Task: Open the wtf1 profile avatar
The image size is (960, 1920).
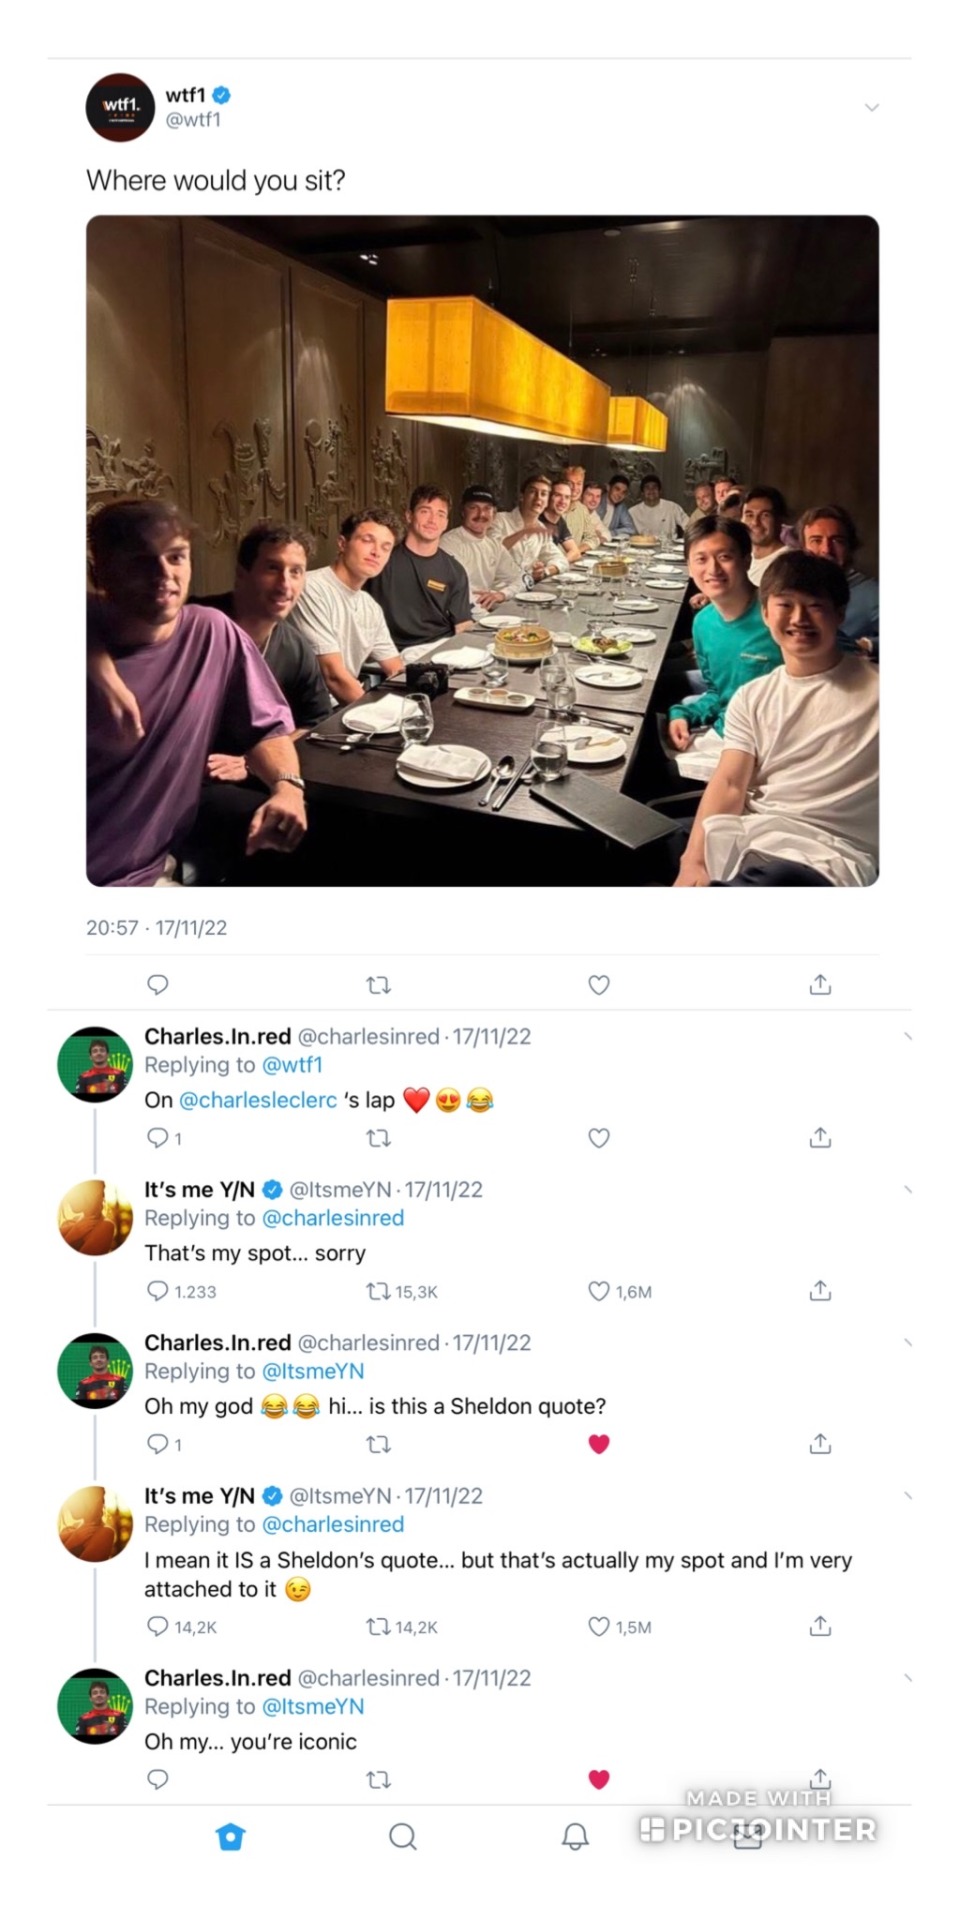Action: click(x=120, y=107)
